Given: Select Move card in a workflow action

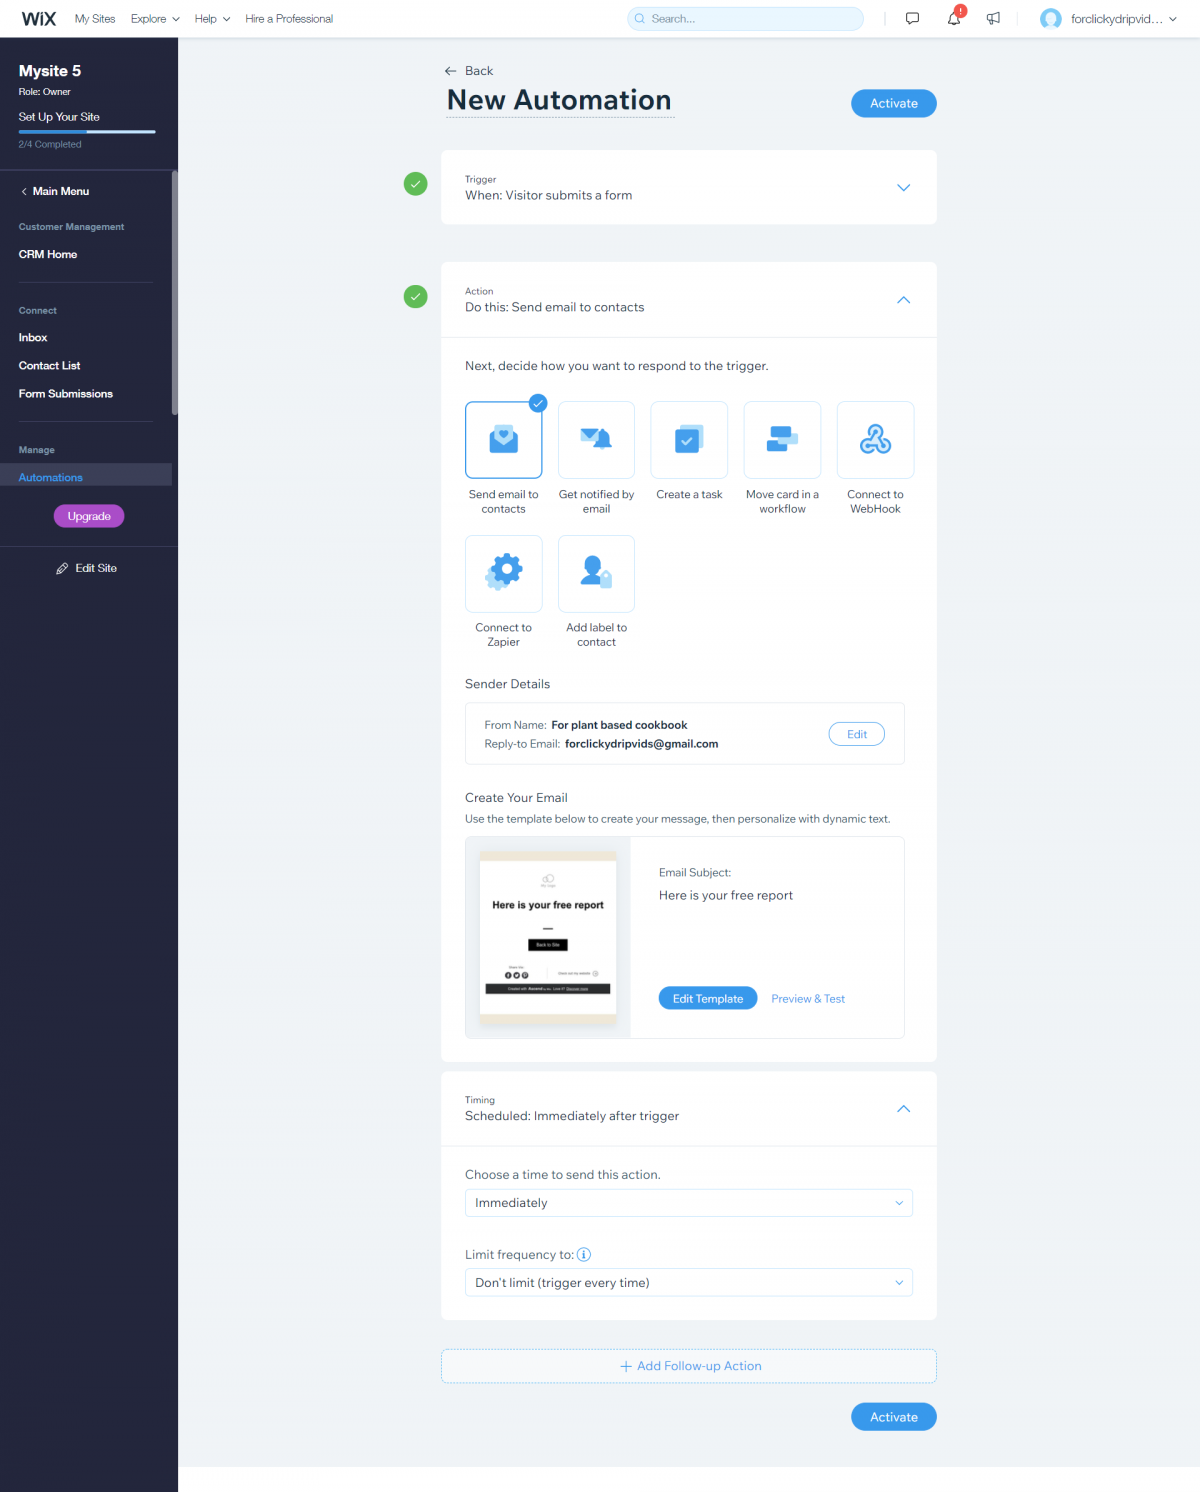Looking at the screenshot, I should (782, 439).
